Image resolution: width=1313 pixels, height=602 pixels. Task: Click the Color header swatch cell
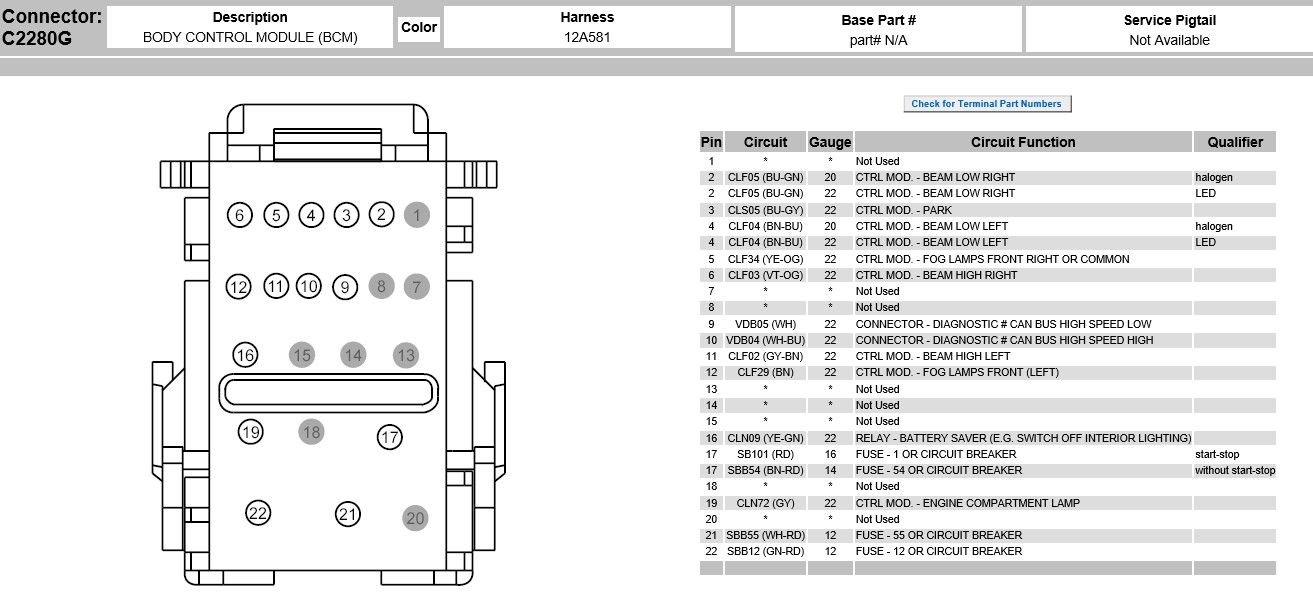pyautogui.click(x=420, y=28)
